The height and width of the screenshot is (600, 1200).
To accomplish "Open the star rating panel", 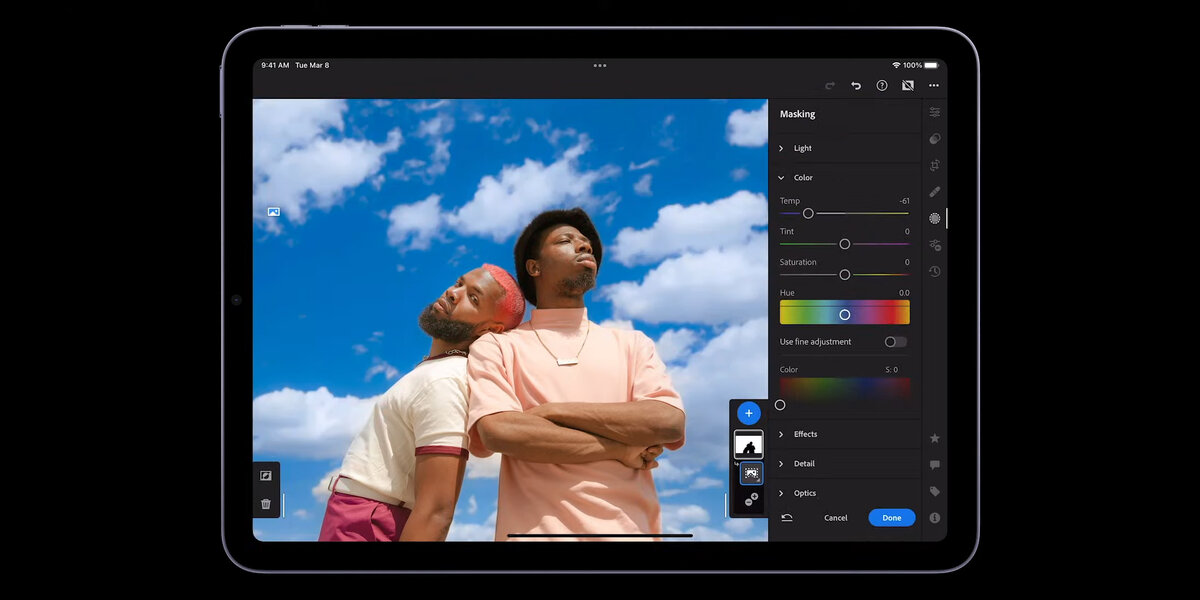I will (935, 438).
